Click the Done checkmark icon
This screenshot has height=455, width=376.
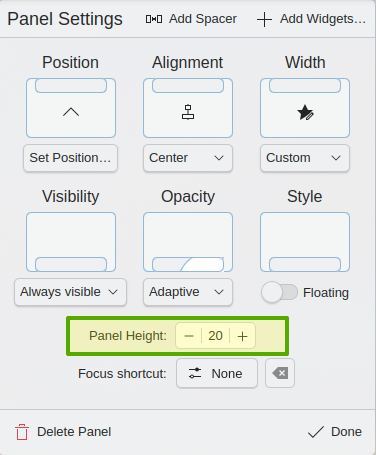(316, 432)
